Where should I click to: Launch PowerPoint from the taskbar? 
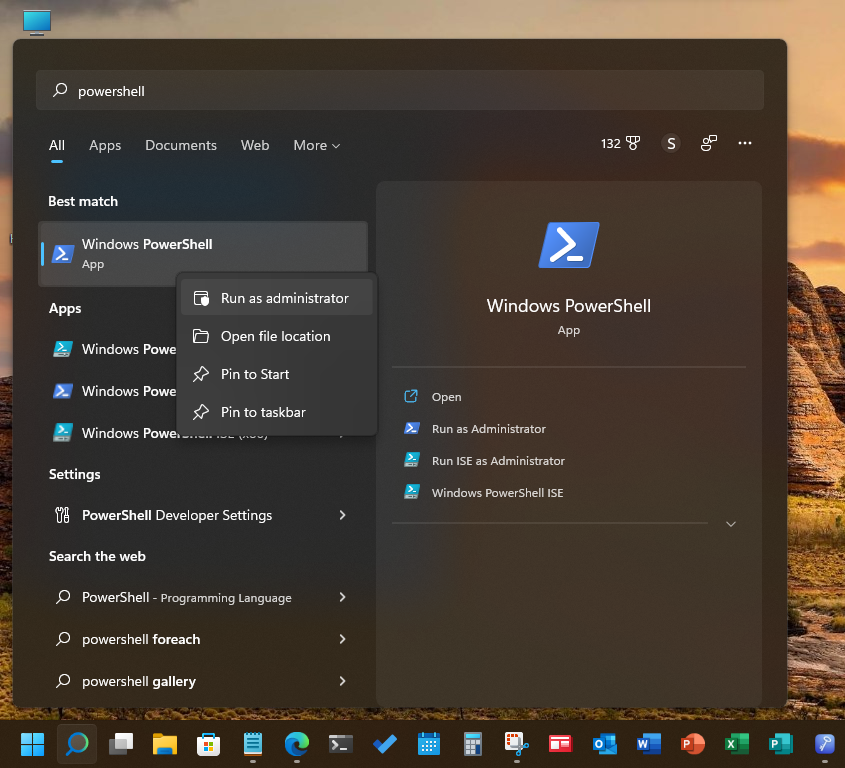coord(692,744)
